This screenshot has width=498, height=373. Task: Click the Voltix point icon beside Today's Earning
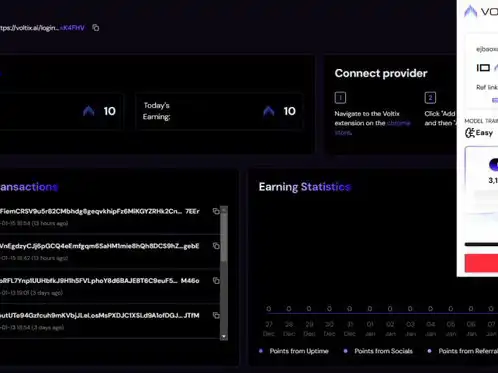tap(269, 111)
